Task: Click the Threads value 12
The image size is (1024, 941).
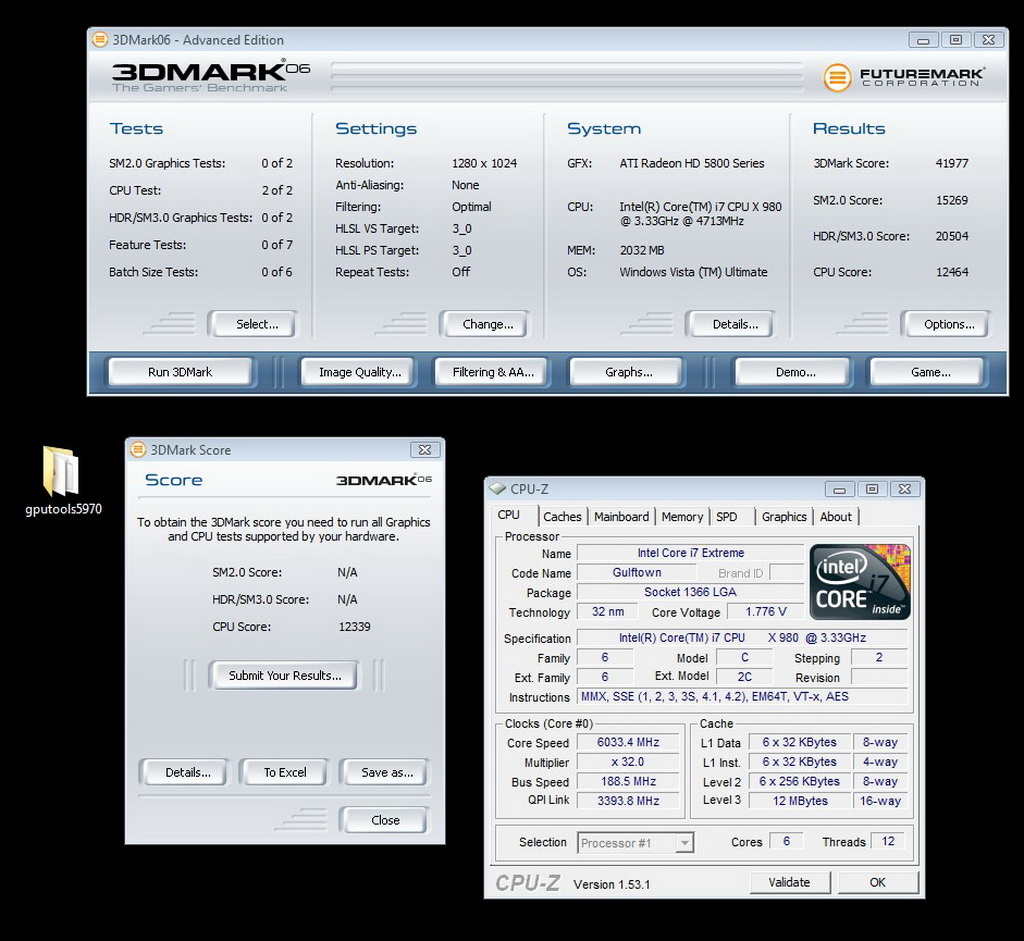Action: pyautogui.click(x=888, y=841)
